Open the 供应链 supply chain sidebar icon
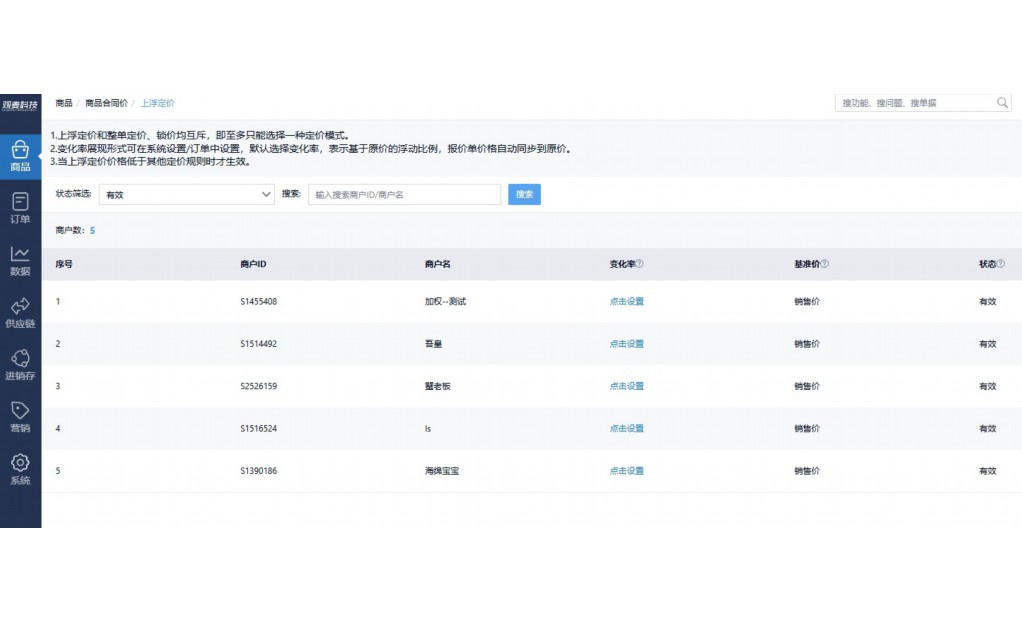1022x622 pixels. tap(20, 312)
